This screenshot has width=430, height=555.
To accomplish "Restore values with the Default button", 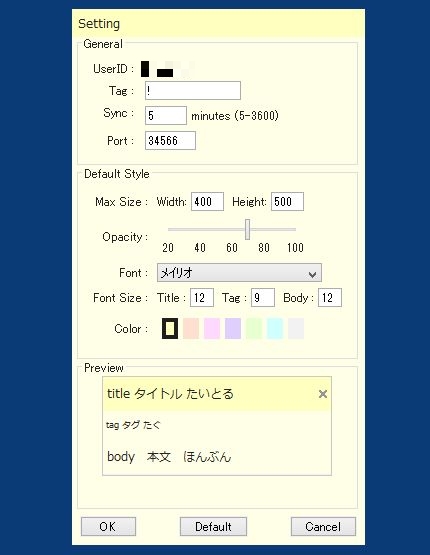I will tap(213, 527).
